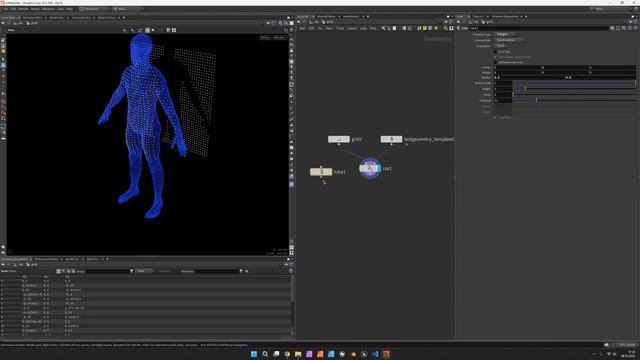
Task: Click the find node magnifier in network editor
Action: (446, 28)
